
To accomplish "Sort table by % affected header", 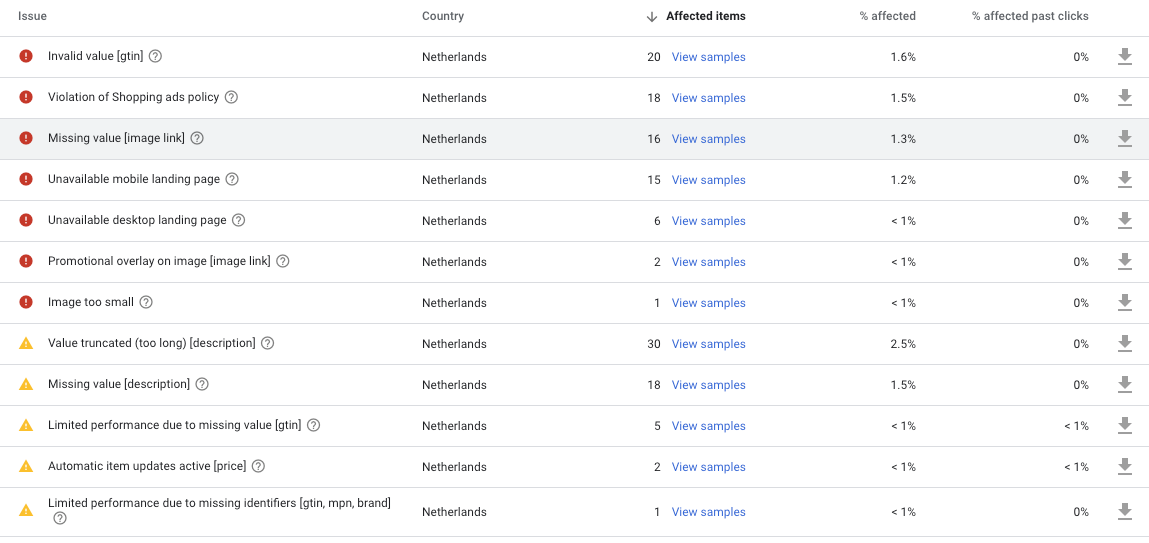I will (887, 16).
